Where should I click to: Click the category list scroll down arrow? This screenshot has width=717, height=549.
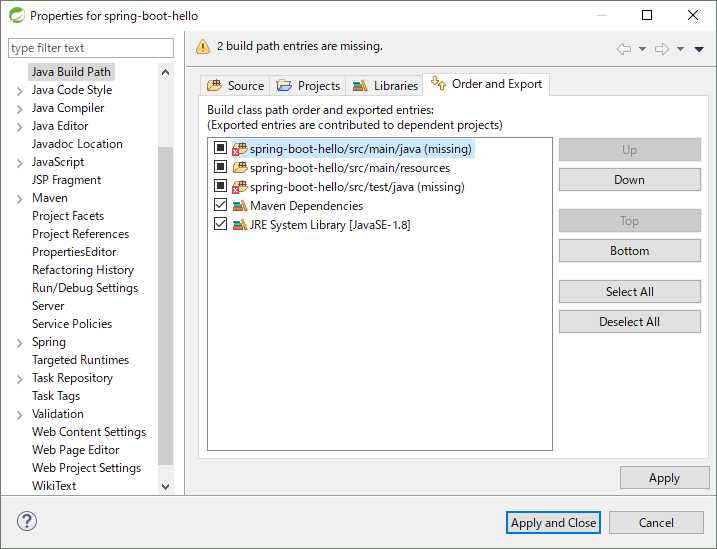pos(166,486)
